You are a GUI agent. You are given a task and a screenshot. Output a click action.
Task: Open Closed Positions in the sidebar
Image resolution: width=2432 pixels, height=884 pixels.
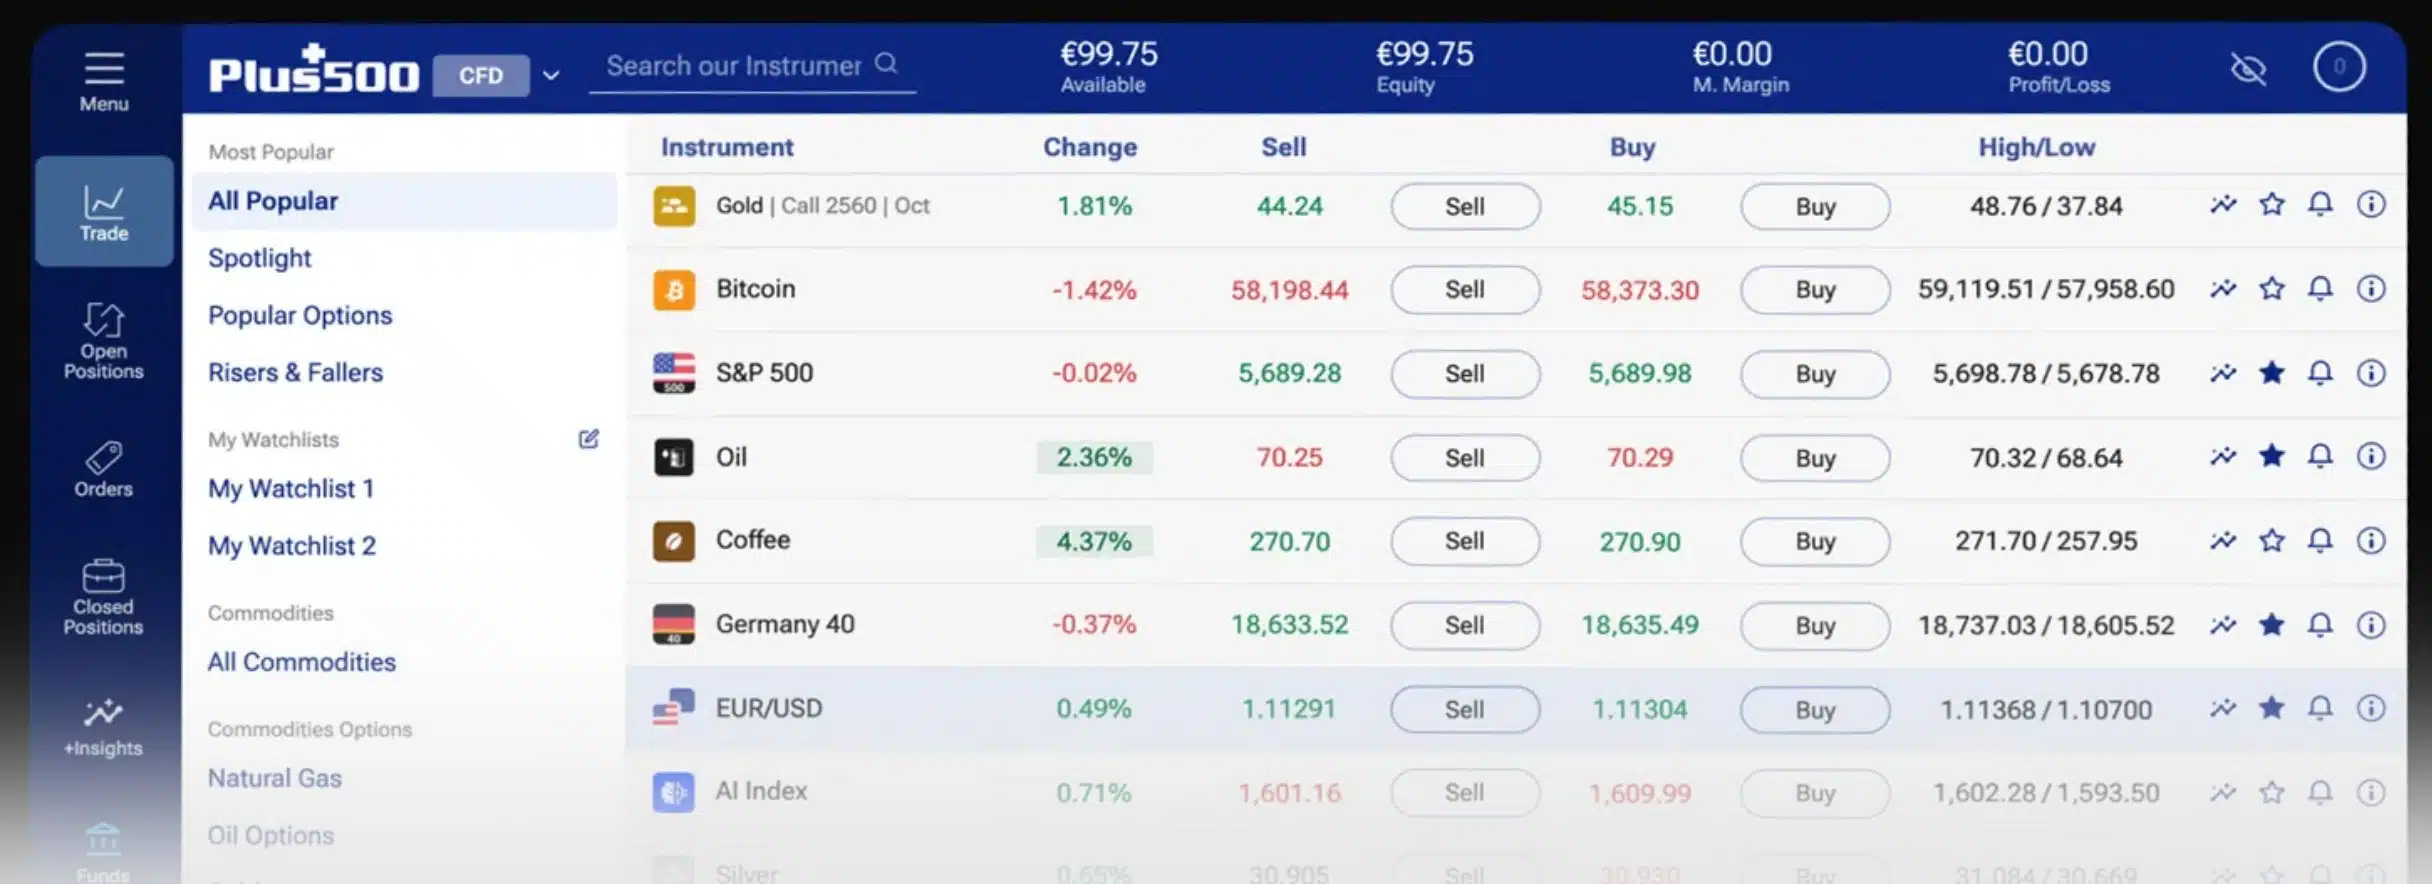click(x=104, y=596)
